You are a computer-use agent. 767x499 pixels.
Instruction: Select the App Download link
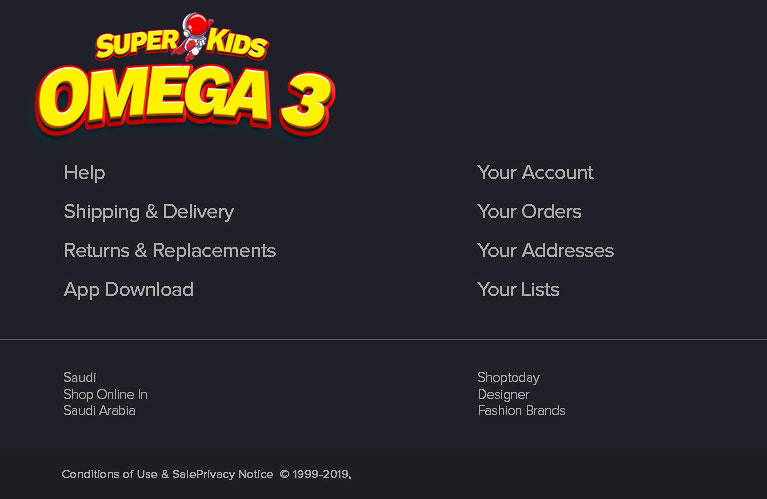tap(129, 289)
